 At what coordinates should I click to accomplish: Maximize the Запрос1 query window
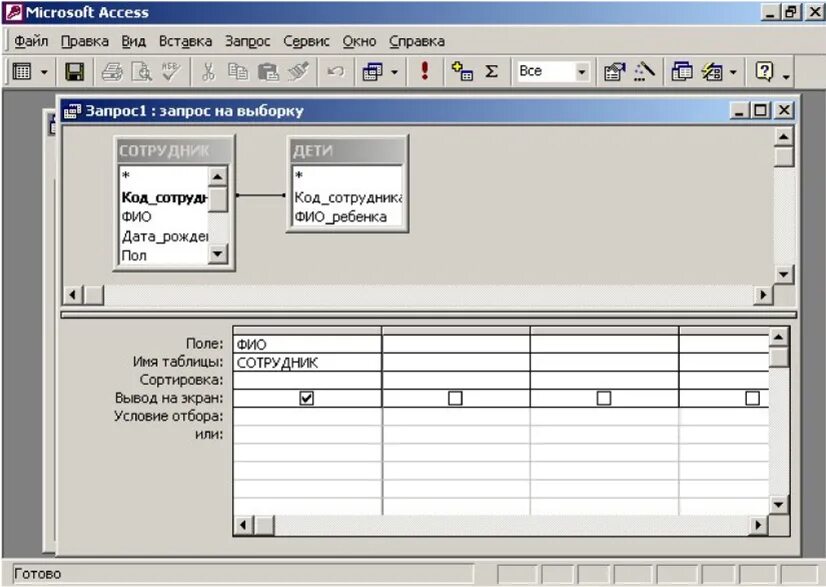[x=760, y=110]
